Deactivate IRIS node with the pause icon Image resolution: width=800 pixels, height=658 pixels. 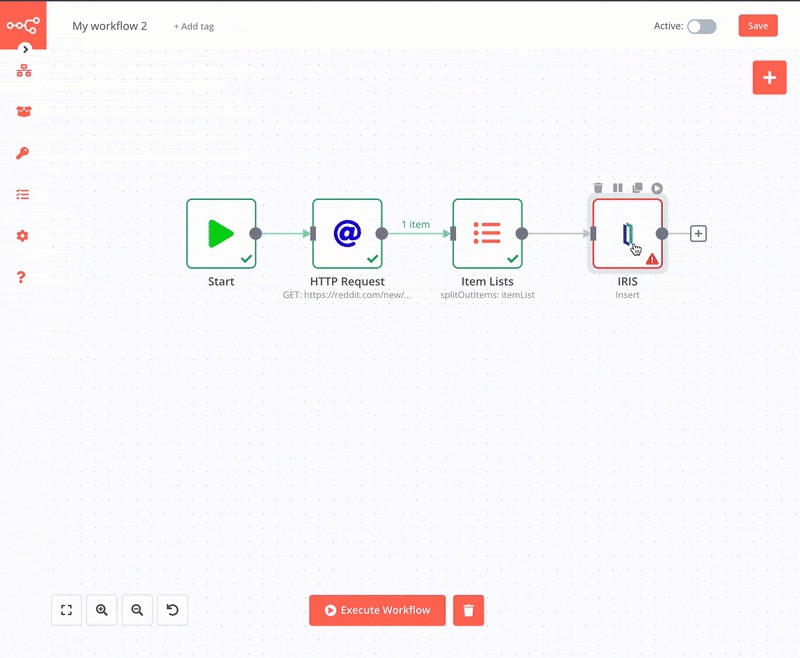pos(618,188)
